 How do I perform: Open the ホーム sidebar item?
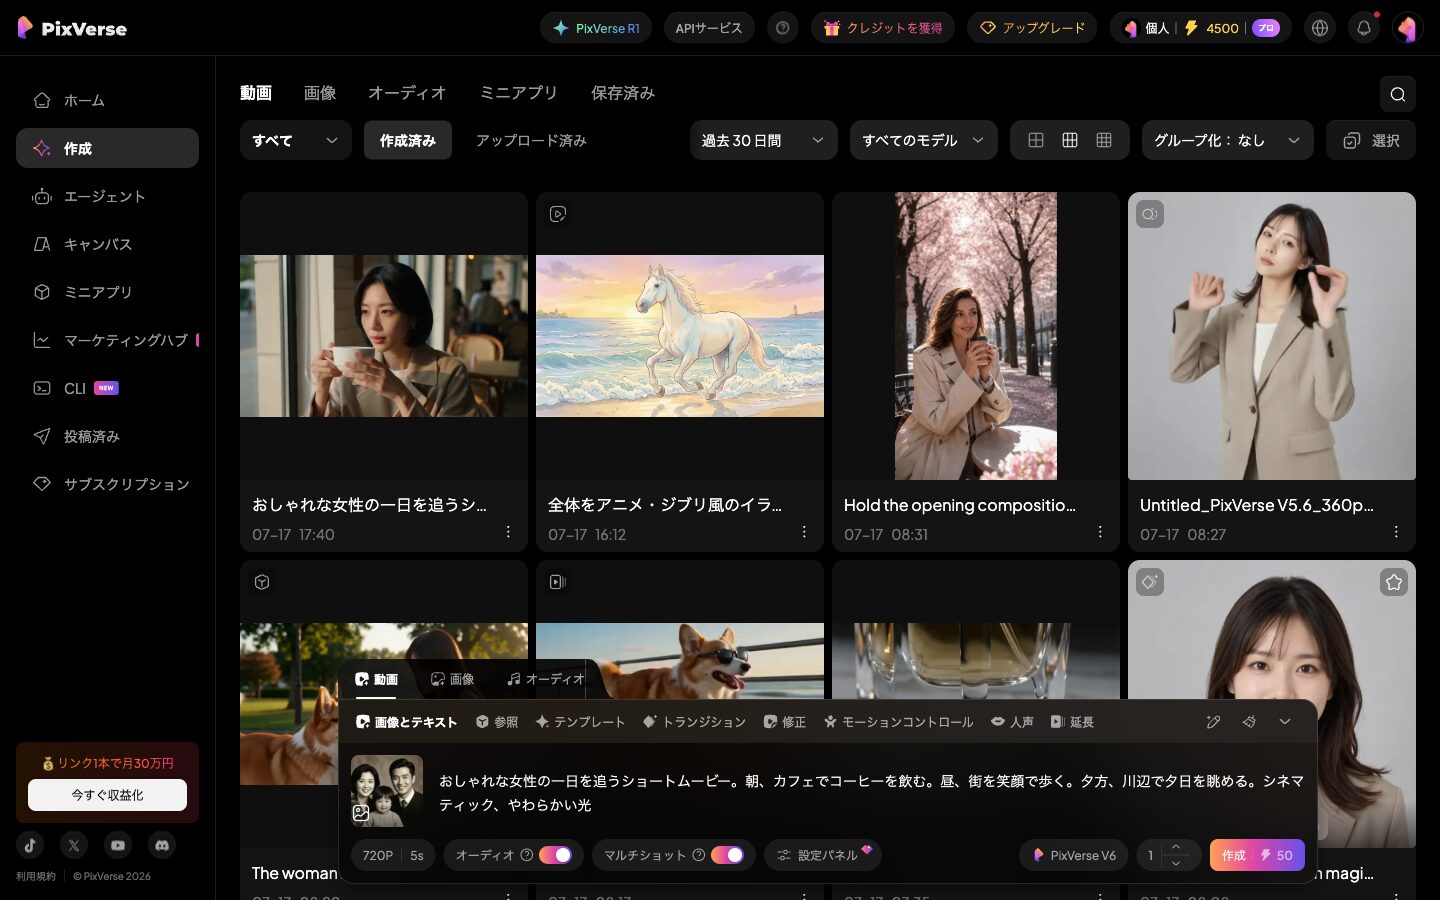[107, 100]
